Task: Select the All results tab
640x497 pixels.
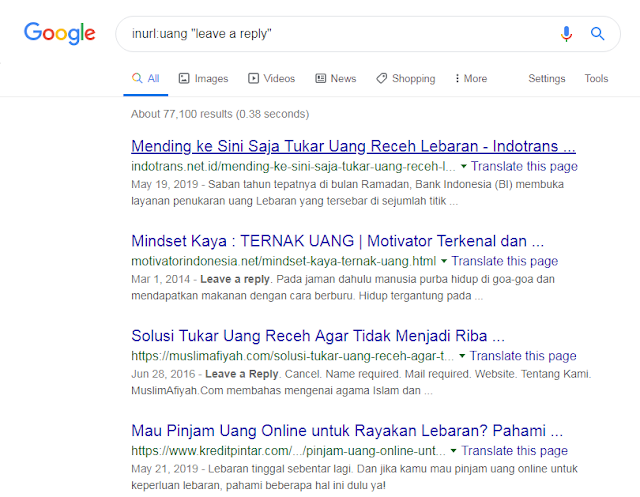Action: coord(145,78)
